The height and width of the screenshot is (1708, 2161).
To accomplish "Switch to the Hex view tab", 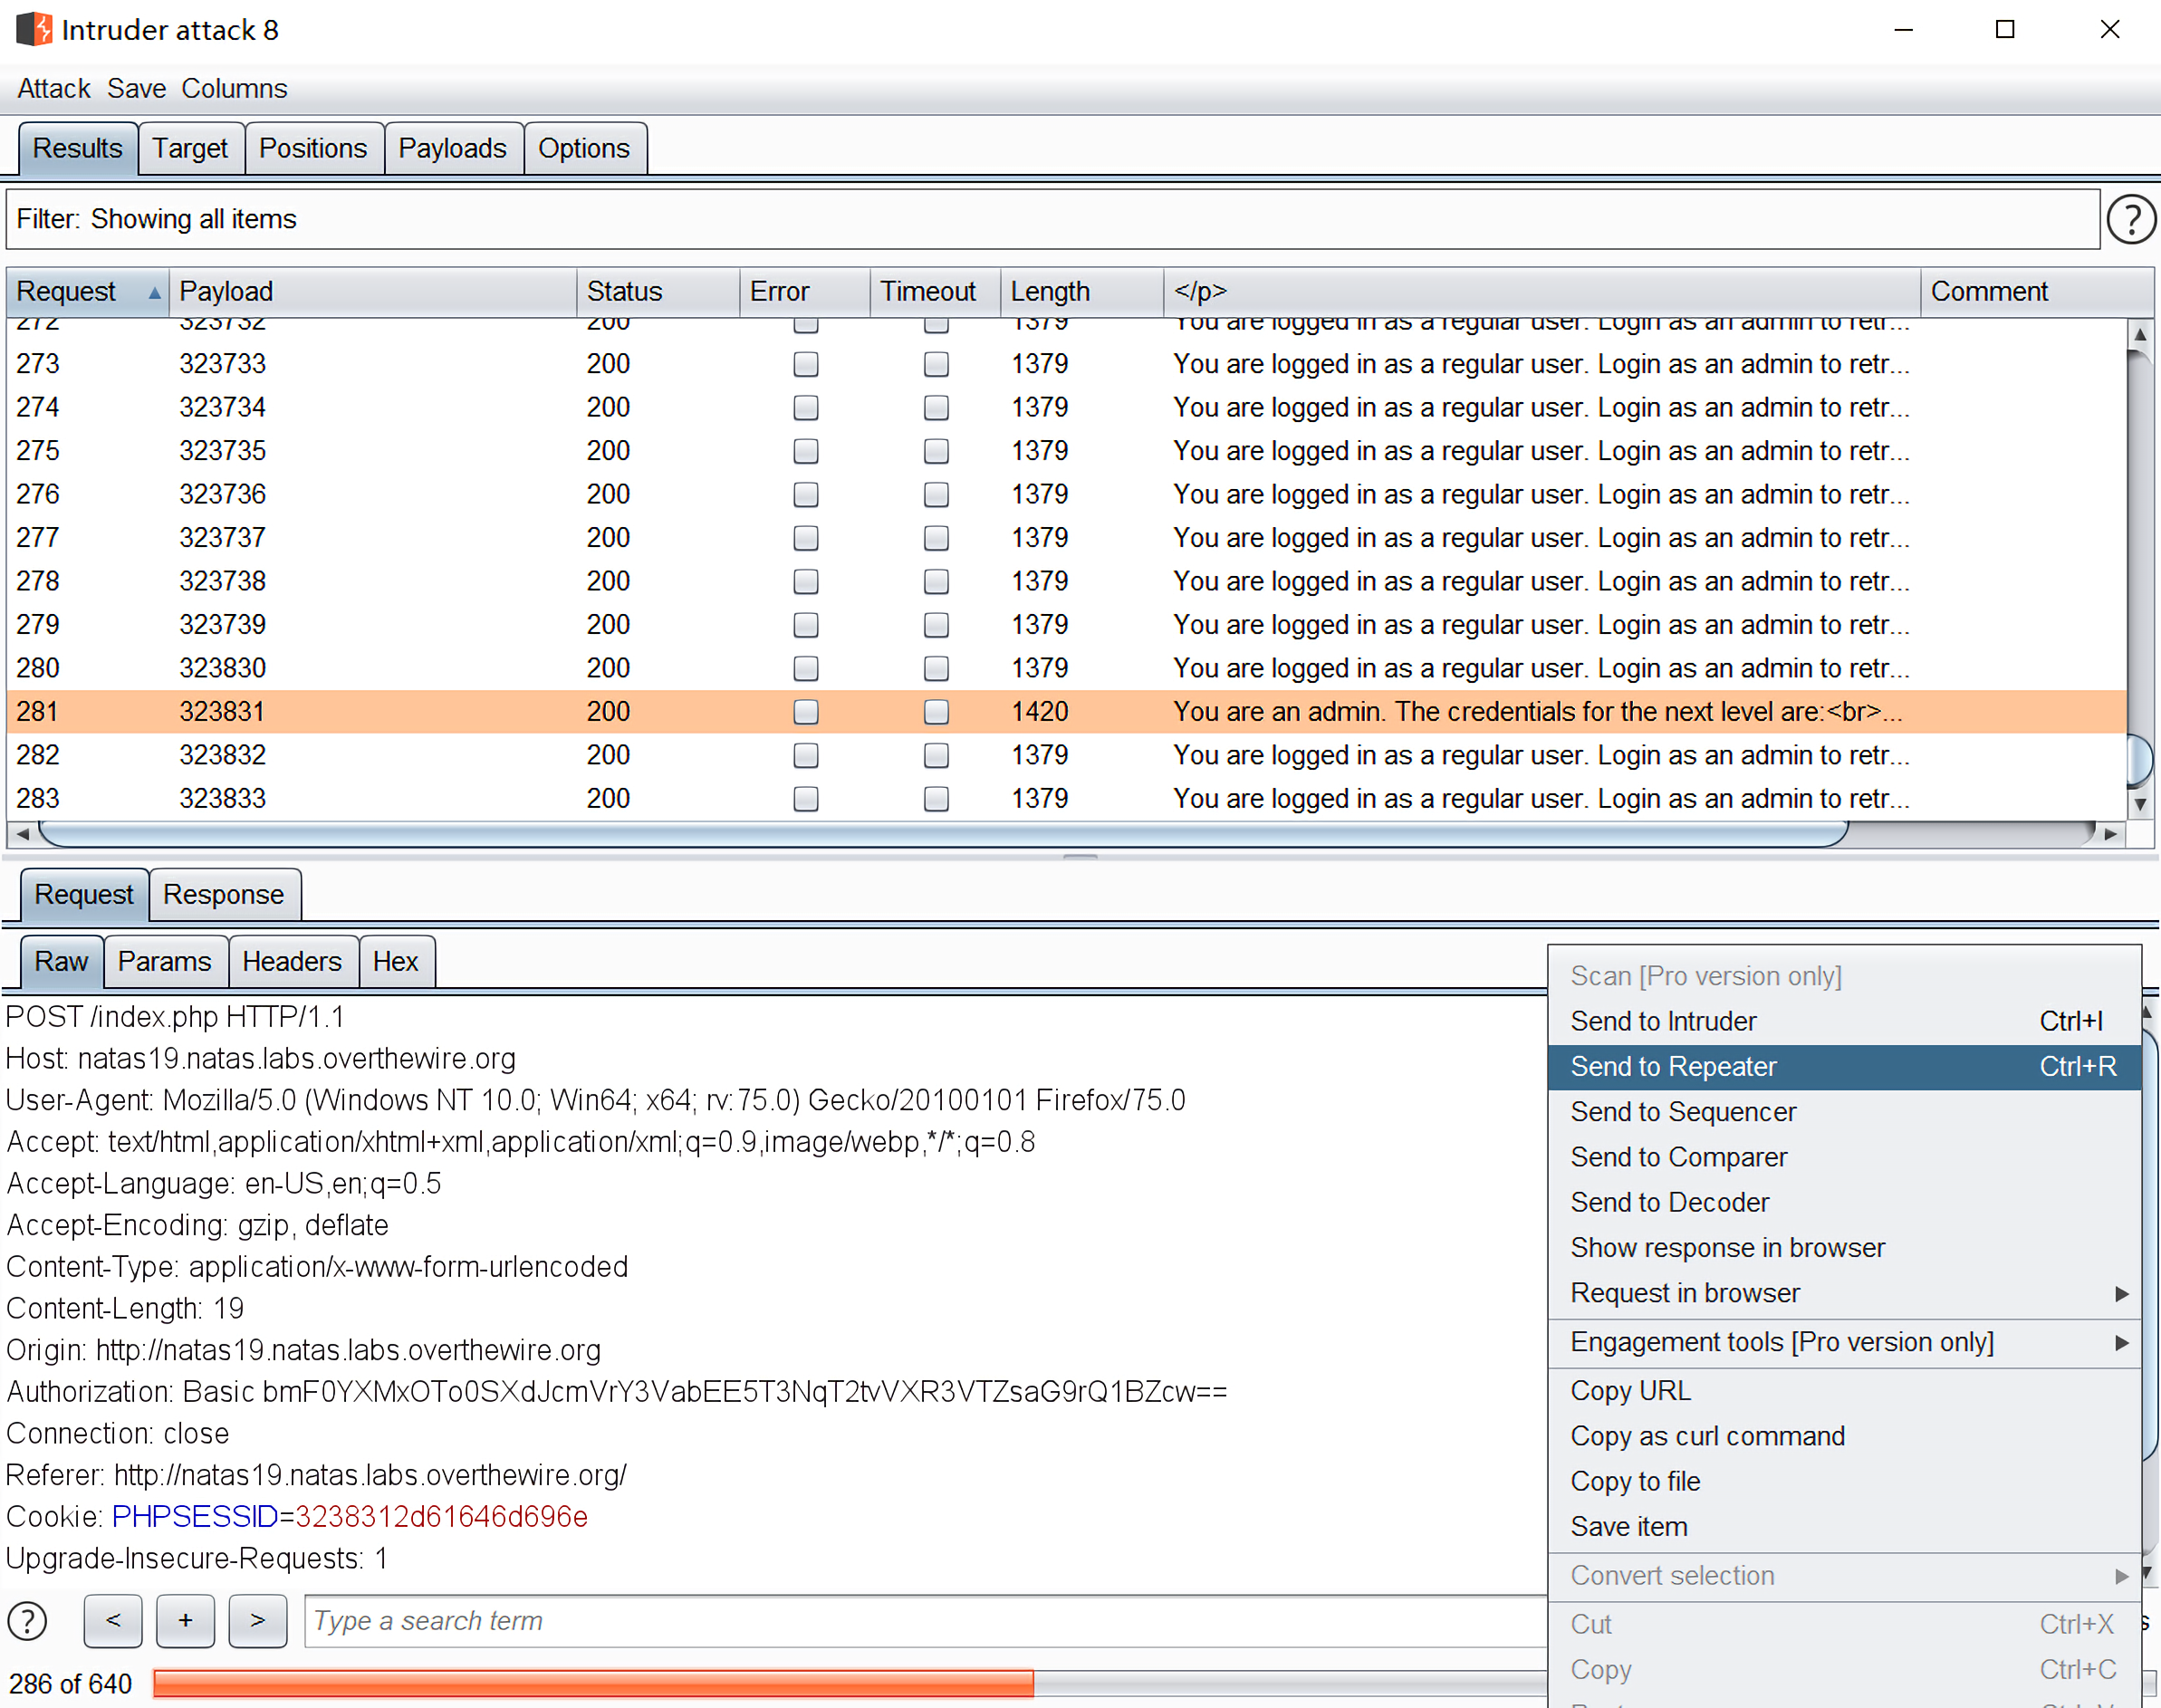I will [395, 961].
